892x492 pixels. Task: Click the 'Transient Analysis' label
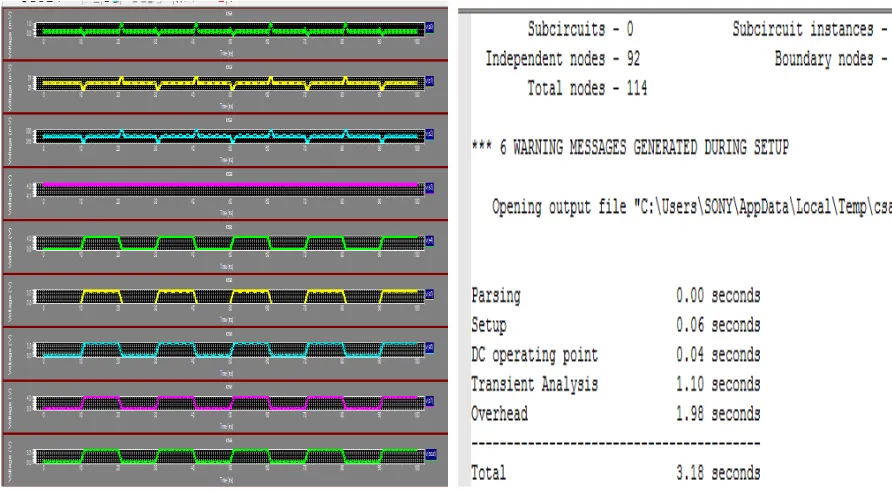(x=534, y=384)
